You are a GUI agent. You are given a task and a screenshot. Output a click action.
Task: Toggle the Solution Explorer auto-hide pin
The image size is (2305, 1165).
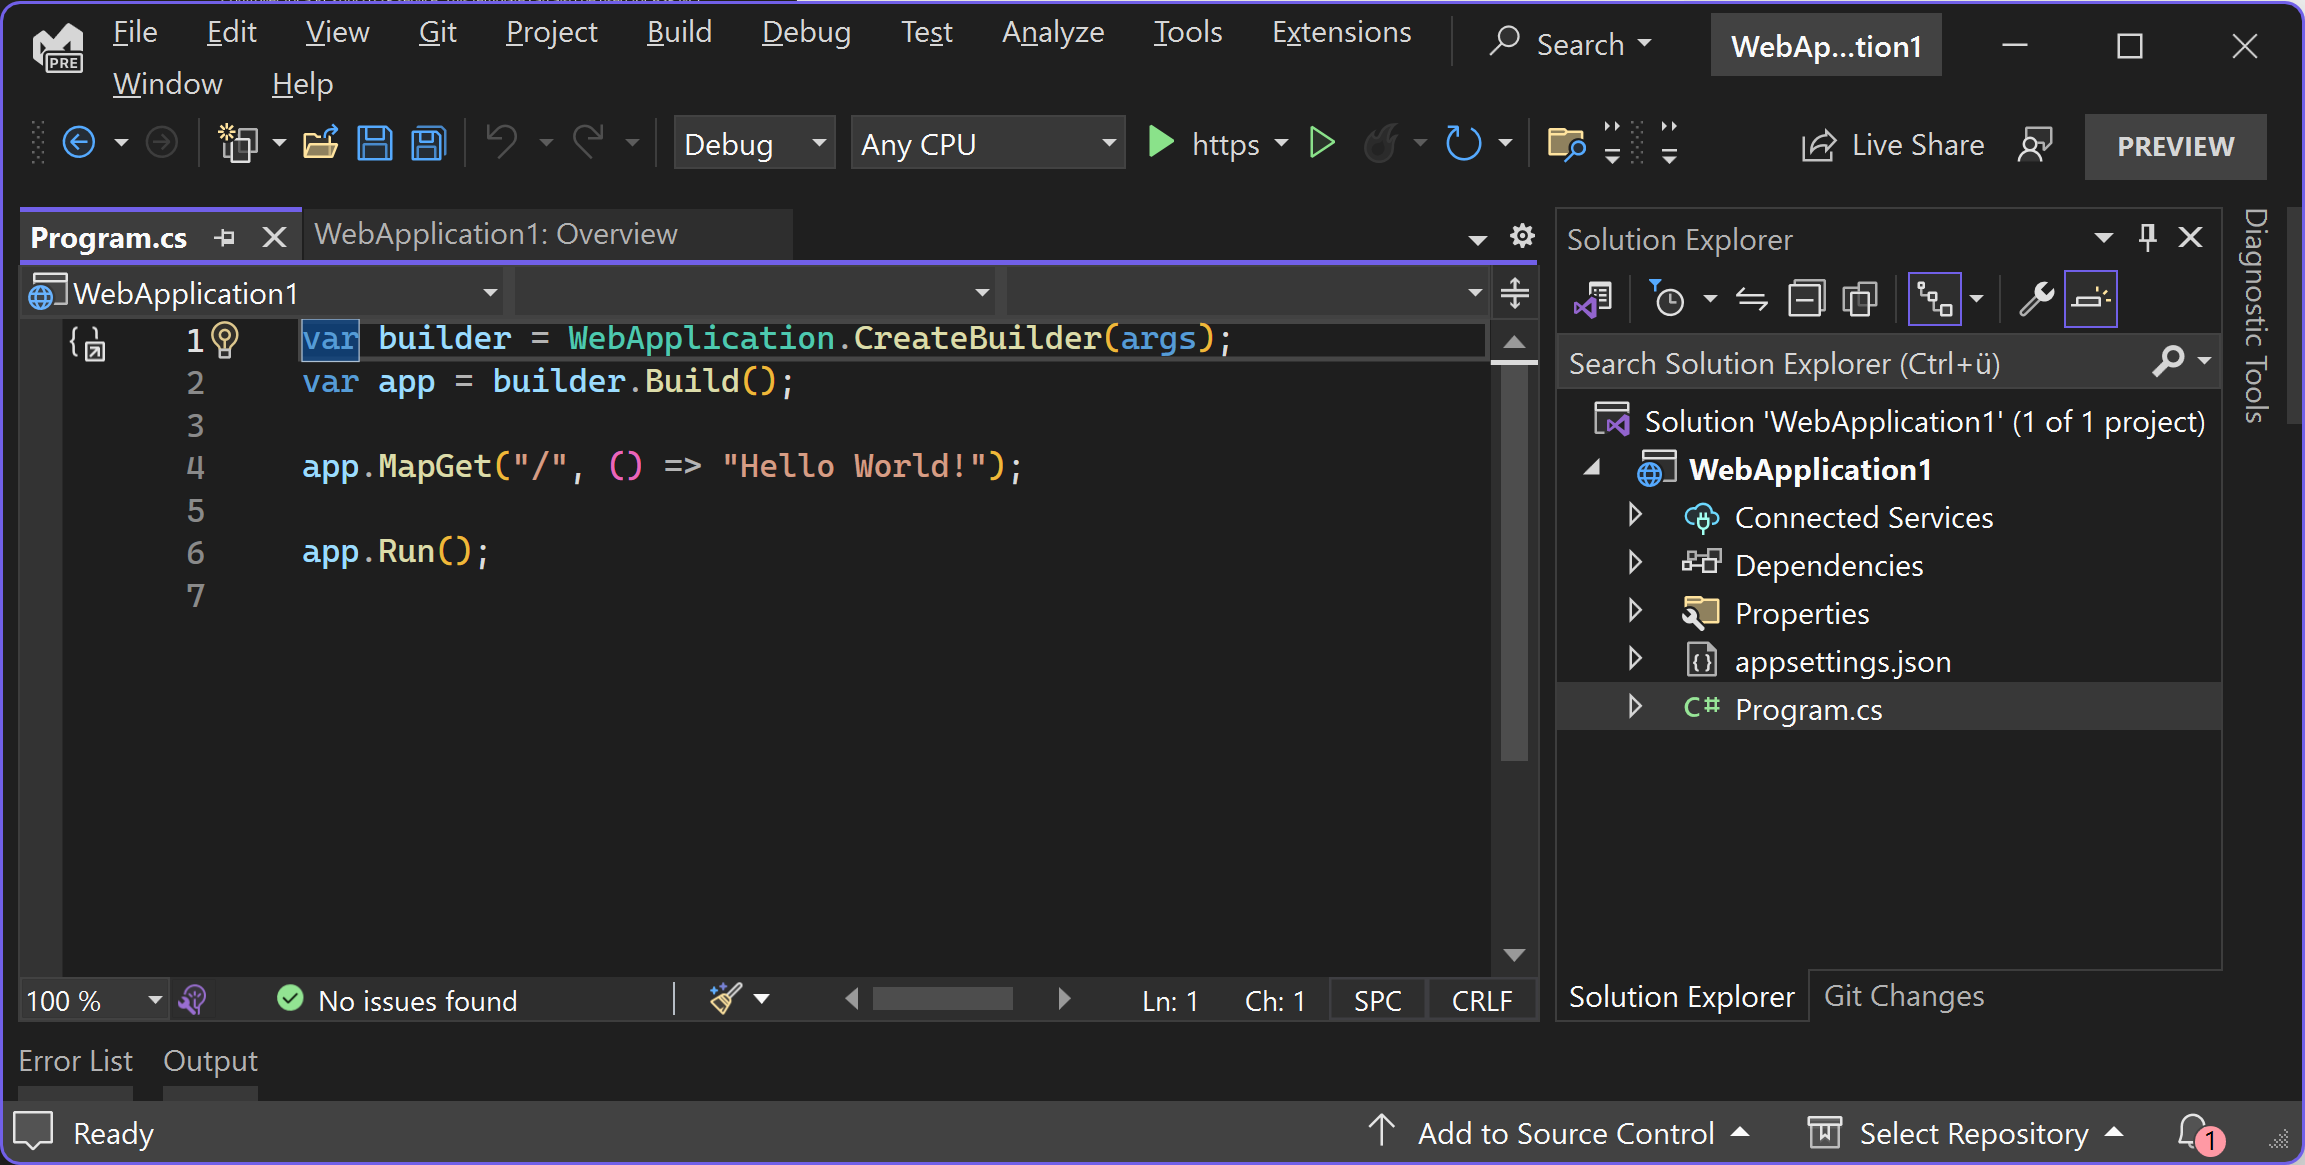(x=2147, y=238)
